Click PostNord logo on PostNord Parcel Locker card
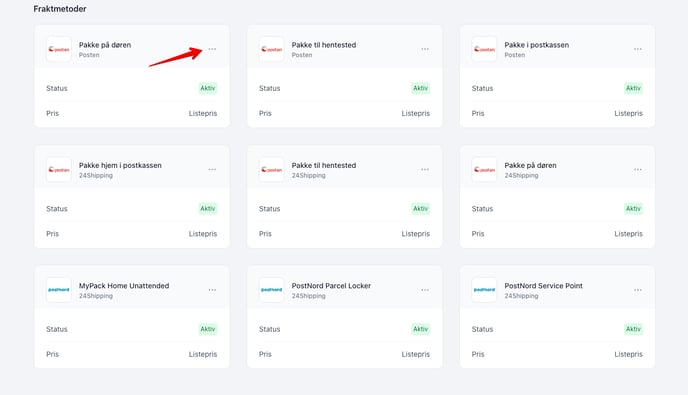The width and height of the screenshot is (688, 395). 272,290
